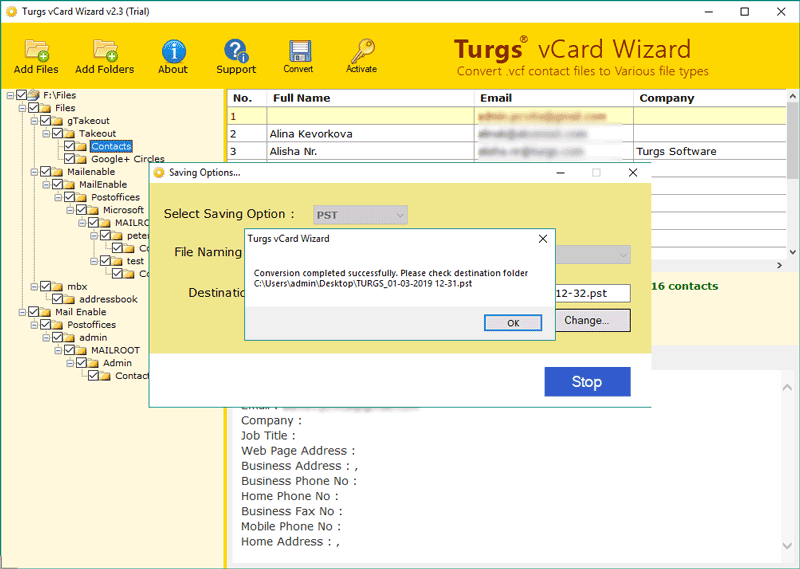
Task: Collapse the admin tree node
Action: [x=46, y=338]
